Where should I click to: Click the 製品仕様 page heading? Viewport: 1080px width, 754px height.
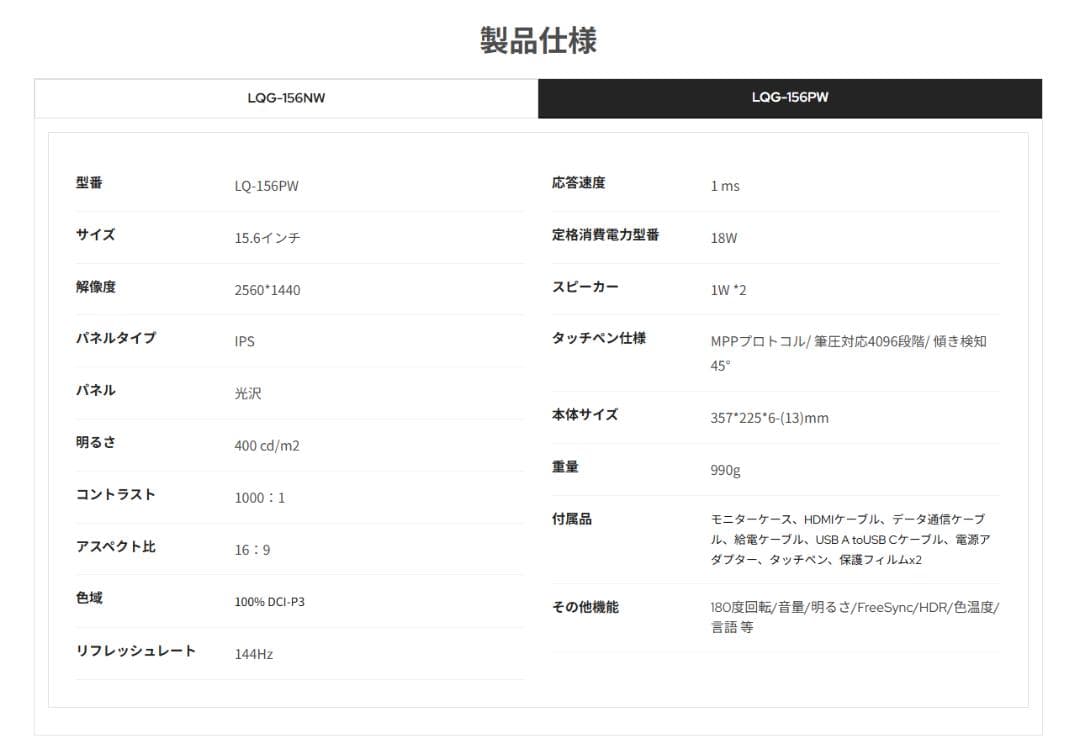click(x=540, y=38)
